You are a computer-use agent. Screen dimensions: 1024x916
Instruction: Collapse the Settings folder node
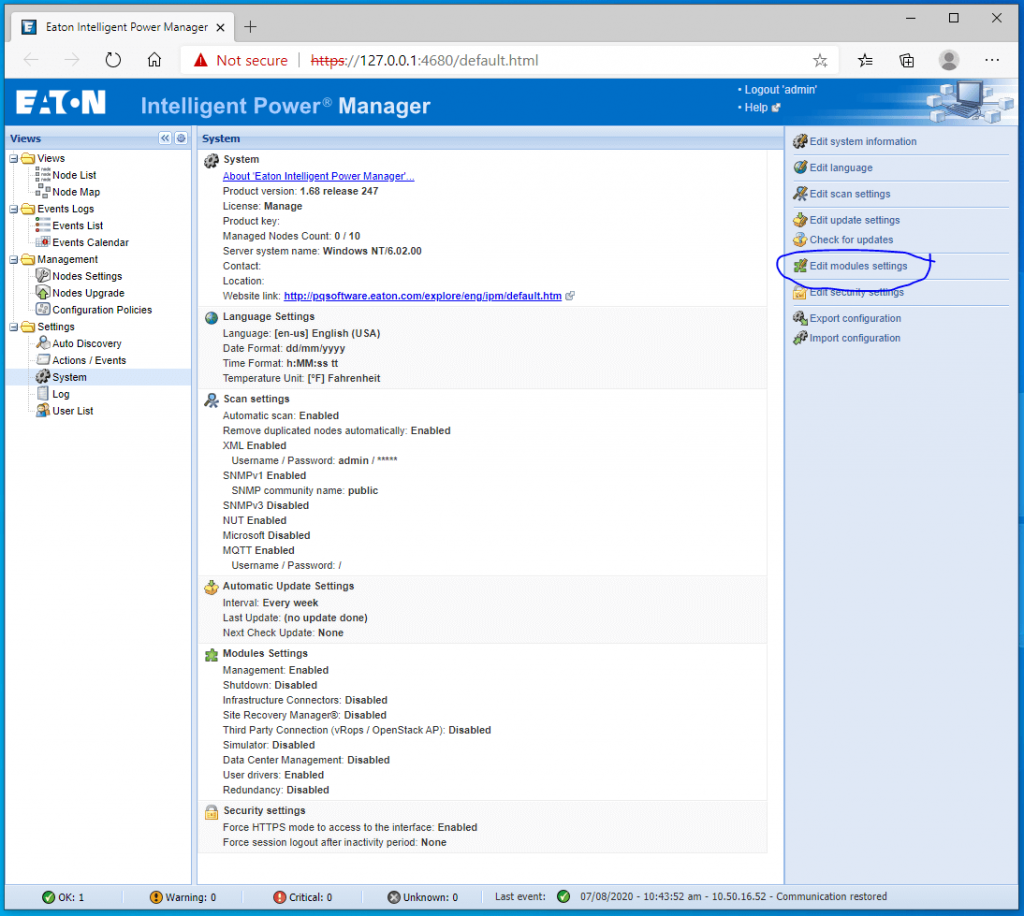click(14, 326)
